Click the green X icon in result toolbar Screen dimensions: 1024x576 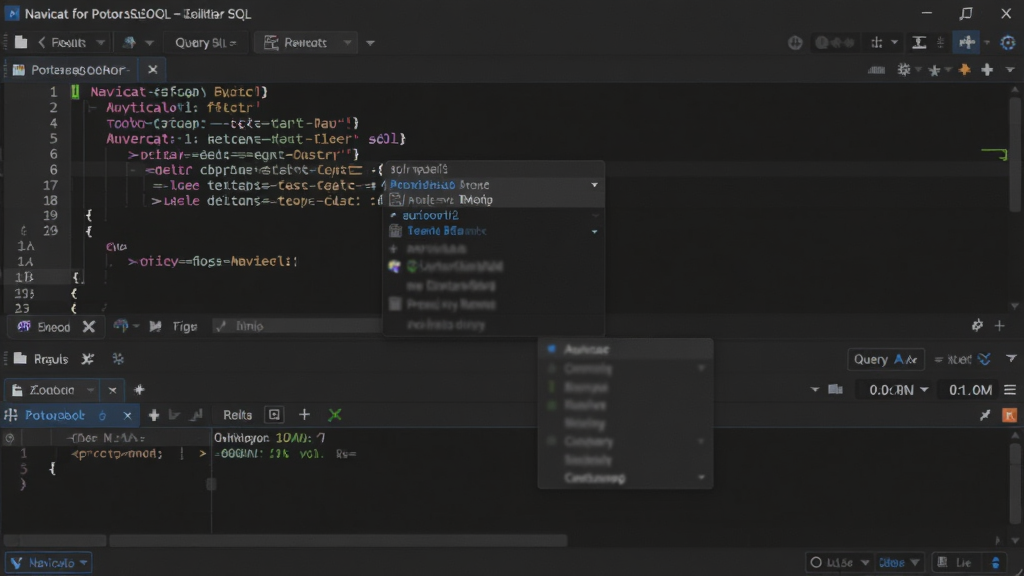tap(335, 415)
